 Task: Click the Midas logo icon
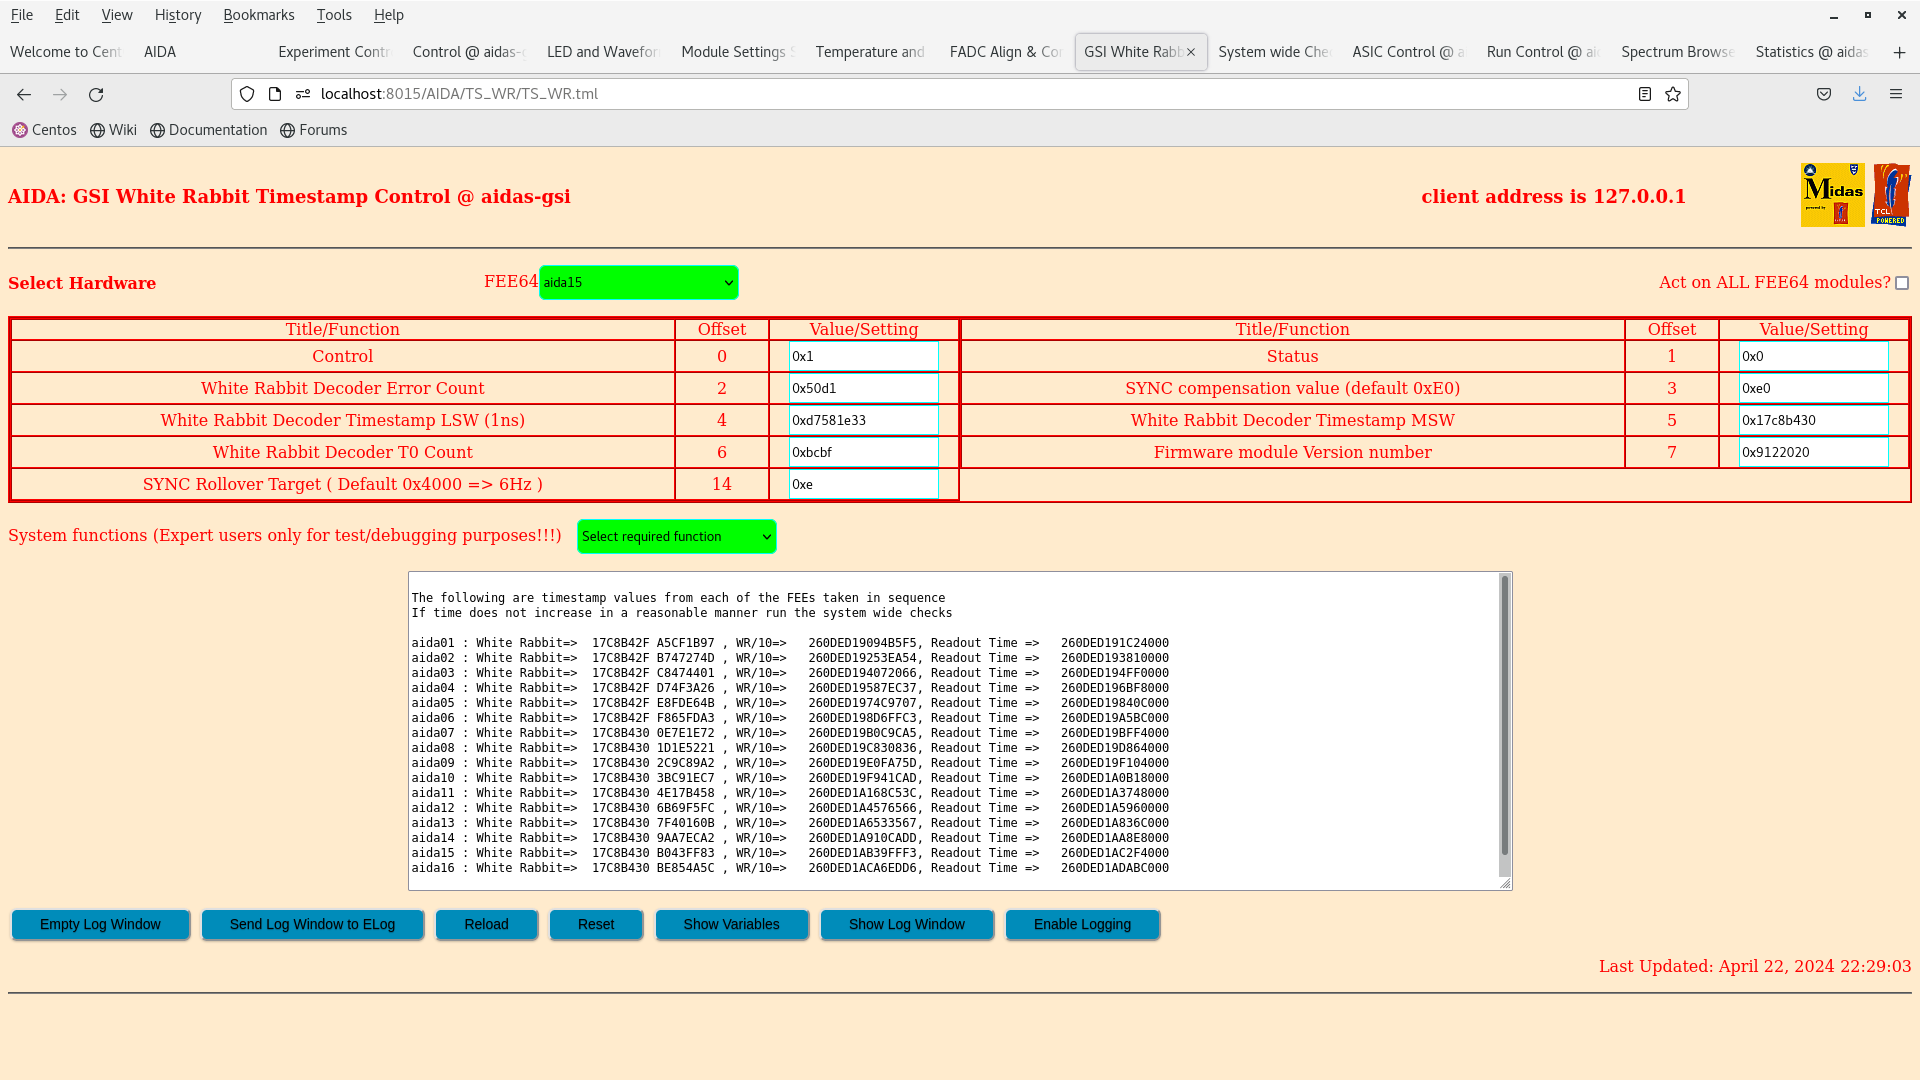[1832, 195]
